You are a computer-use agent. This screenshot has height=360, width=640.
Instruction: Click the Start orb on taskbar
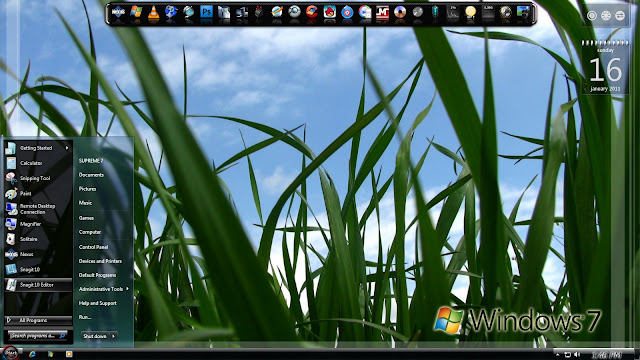[10, 353]
